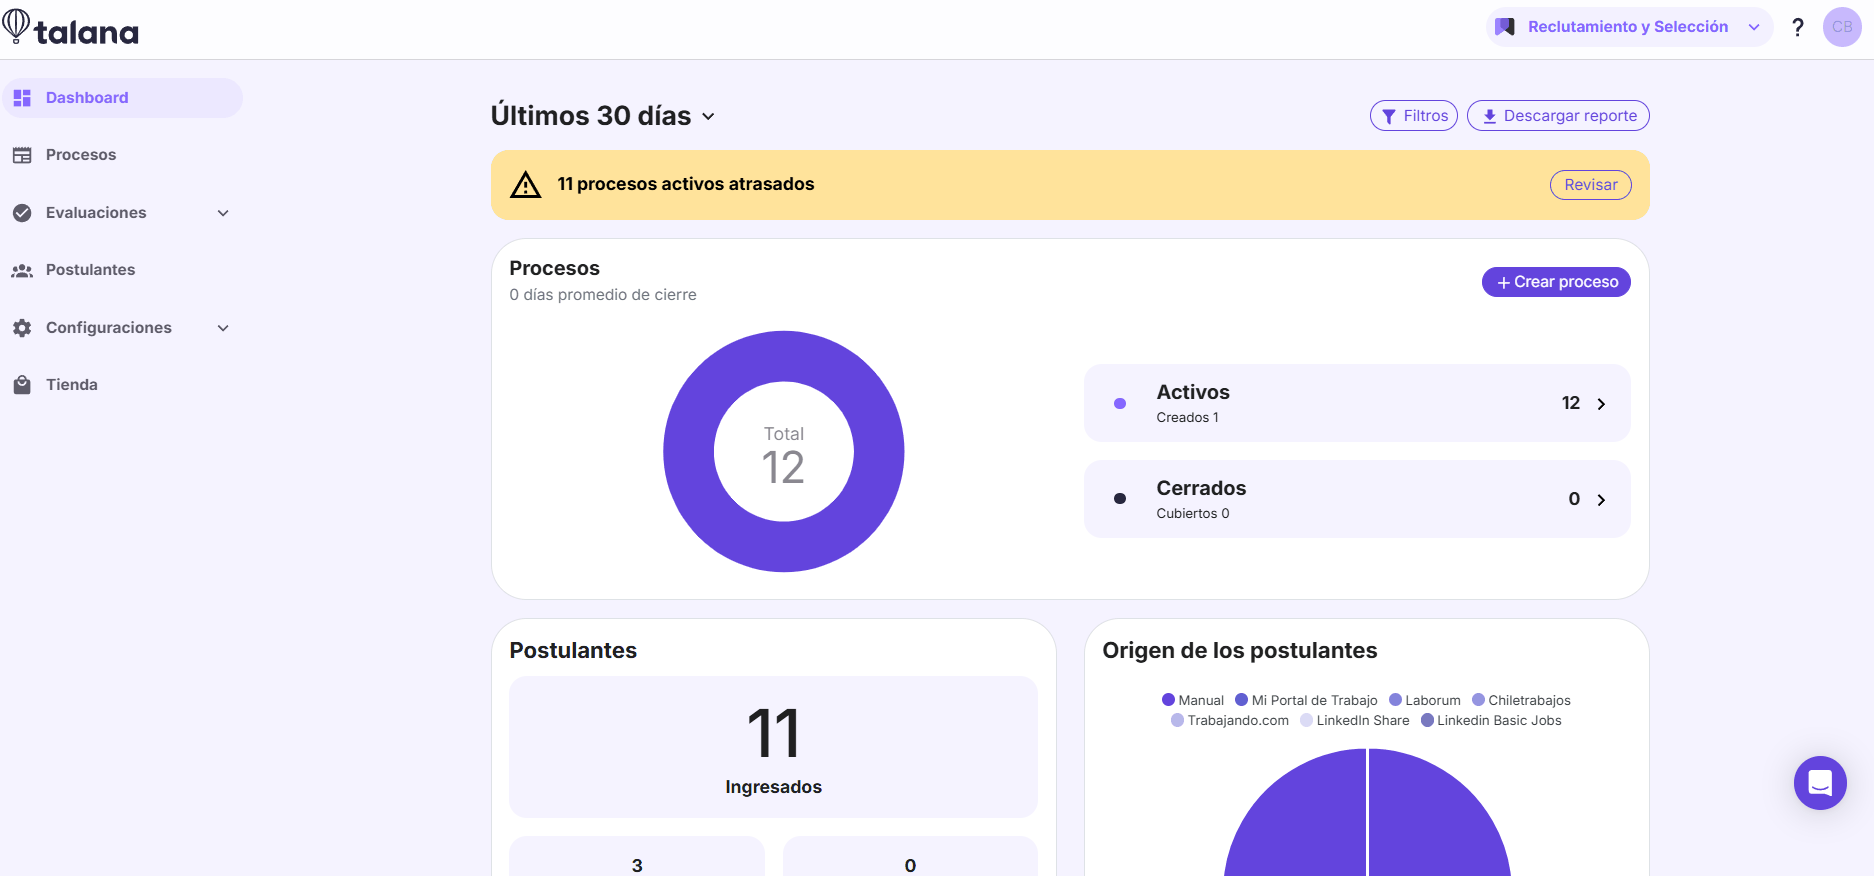Click the Postulantes people icon
Viewport: 1874px width, 876px height.
tap(22, 270)
